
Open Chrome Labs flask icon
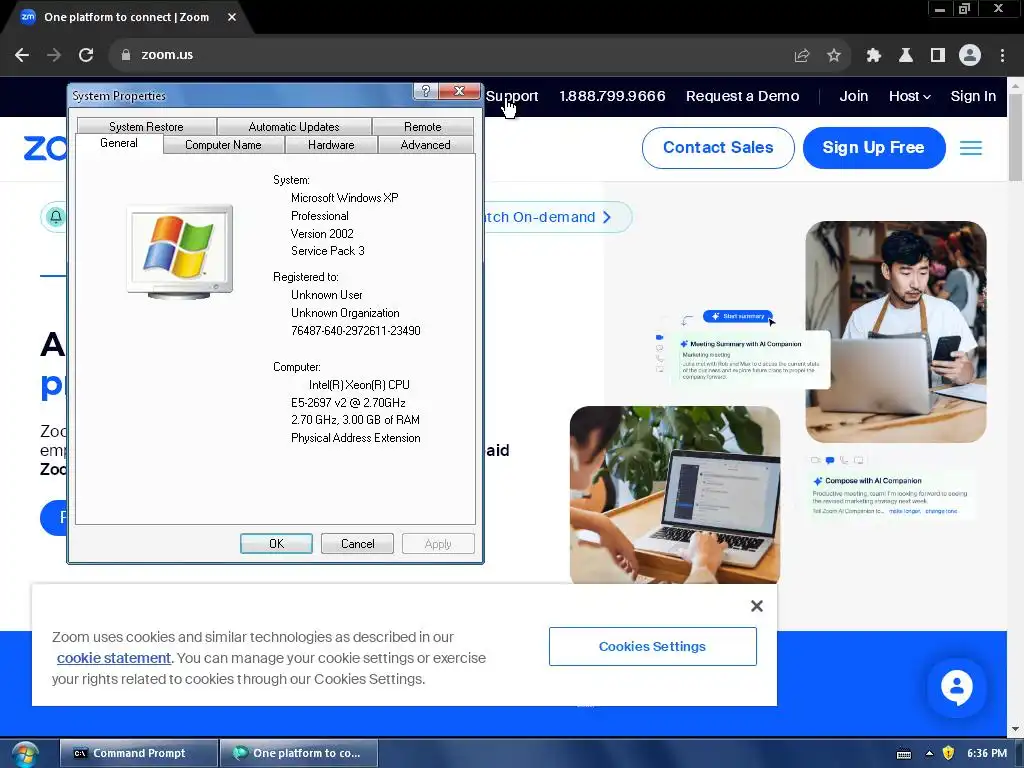pyautogui.click(x=905, y=56)
